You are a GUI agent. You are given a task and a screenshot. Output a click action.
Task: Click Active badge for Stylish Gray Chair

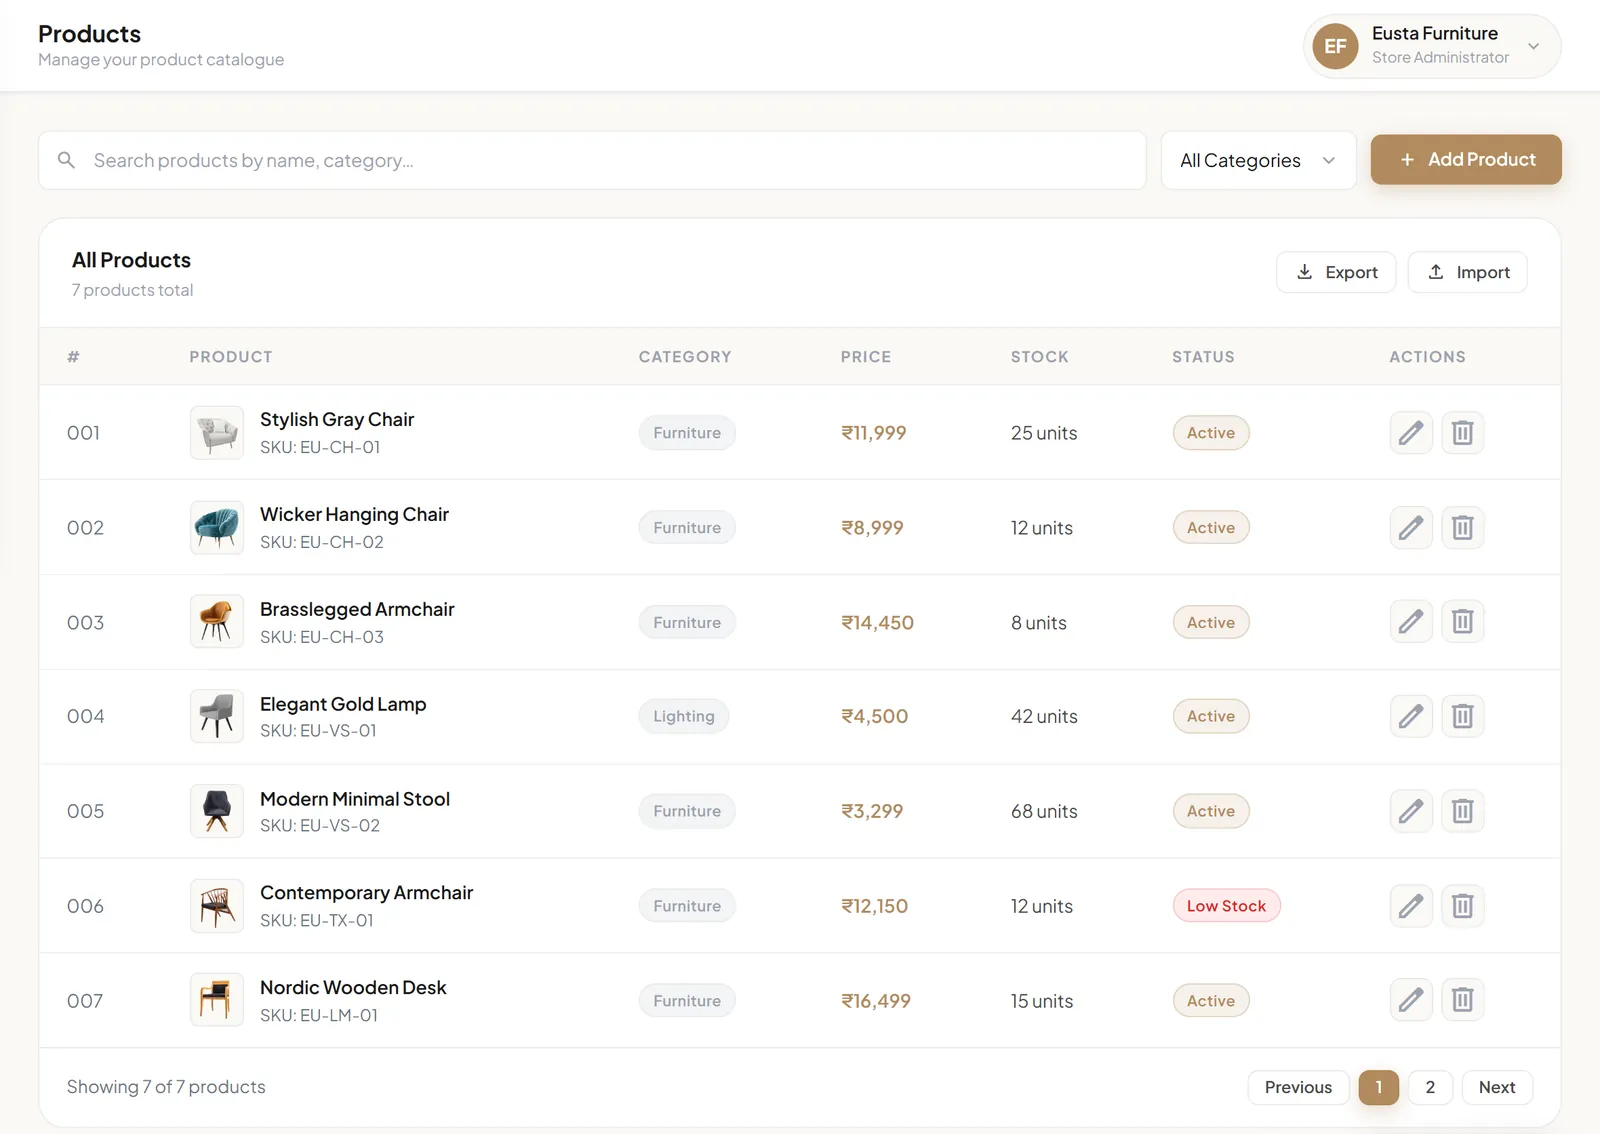[1211, 433]
